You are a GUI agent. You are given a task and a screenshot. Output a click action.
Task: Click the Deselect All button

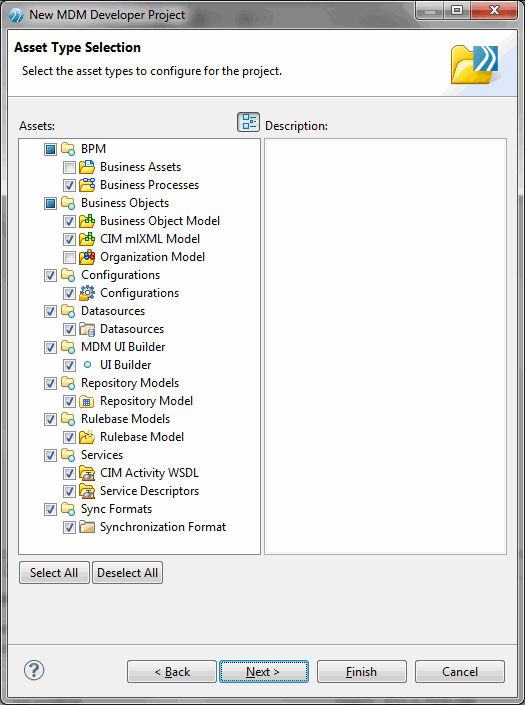pyautogui.click(x=128, y=572)
